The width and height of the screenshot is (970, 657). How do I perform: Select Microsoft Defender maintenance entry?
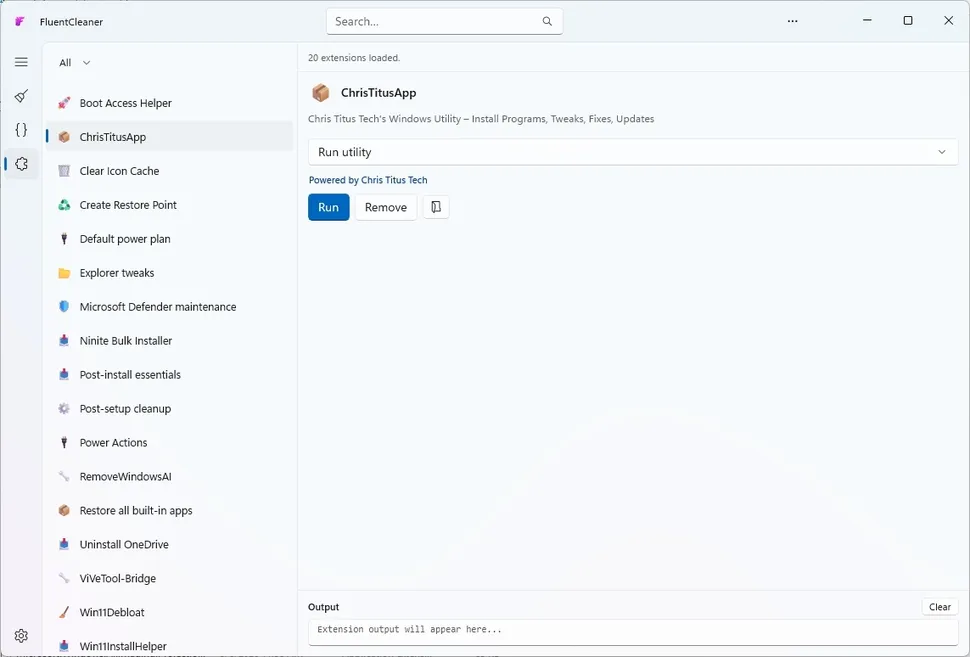(x=170, y=307)
